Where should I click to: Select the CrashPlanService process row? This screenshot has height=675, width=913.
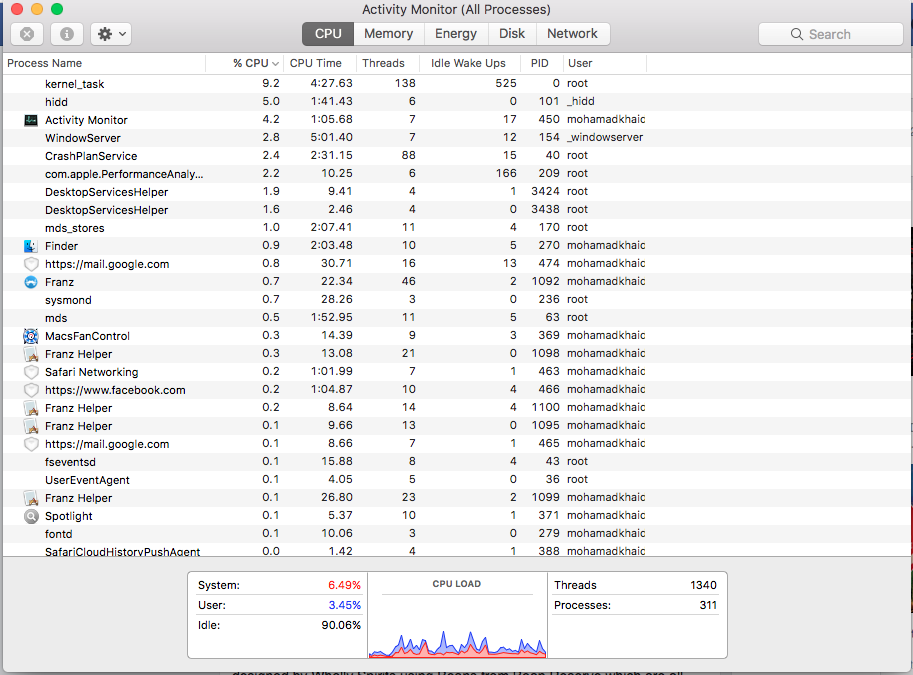[x=456, y=156]
